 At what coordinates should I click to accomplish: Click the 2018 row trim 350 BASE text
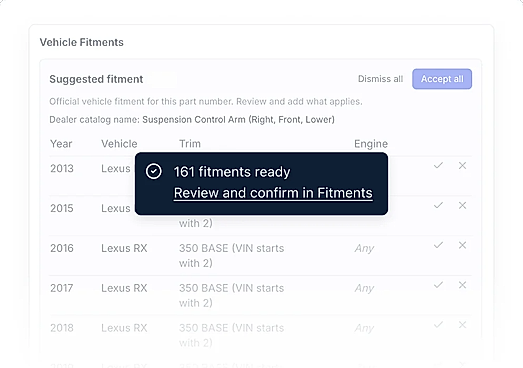pos(231,335)
